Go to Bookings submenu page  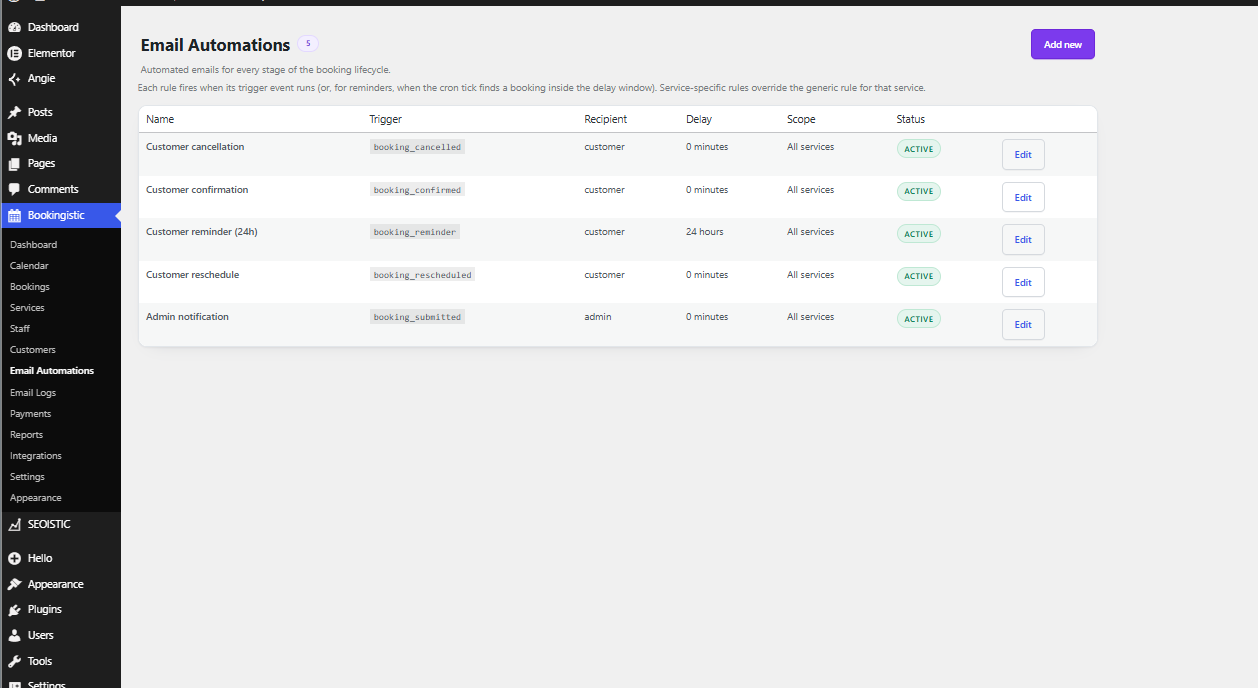tap(30, 287)
